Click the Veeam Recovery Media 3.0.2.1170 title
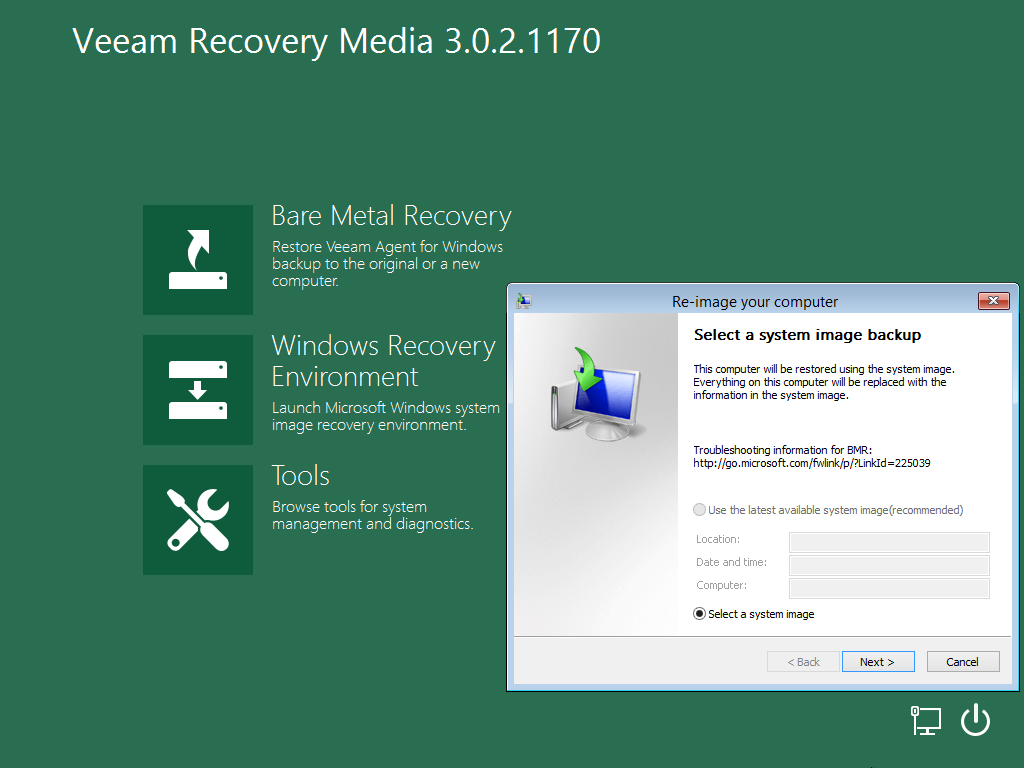 point(336,41)
